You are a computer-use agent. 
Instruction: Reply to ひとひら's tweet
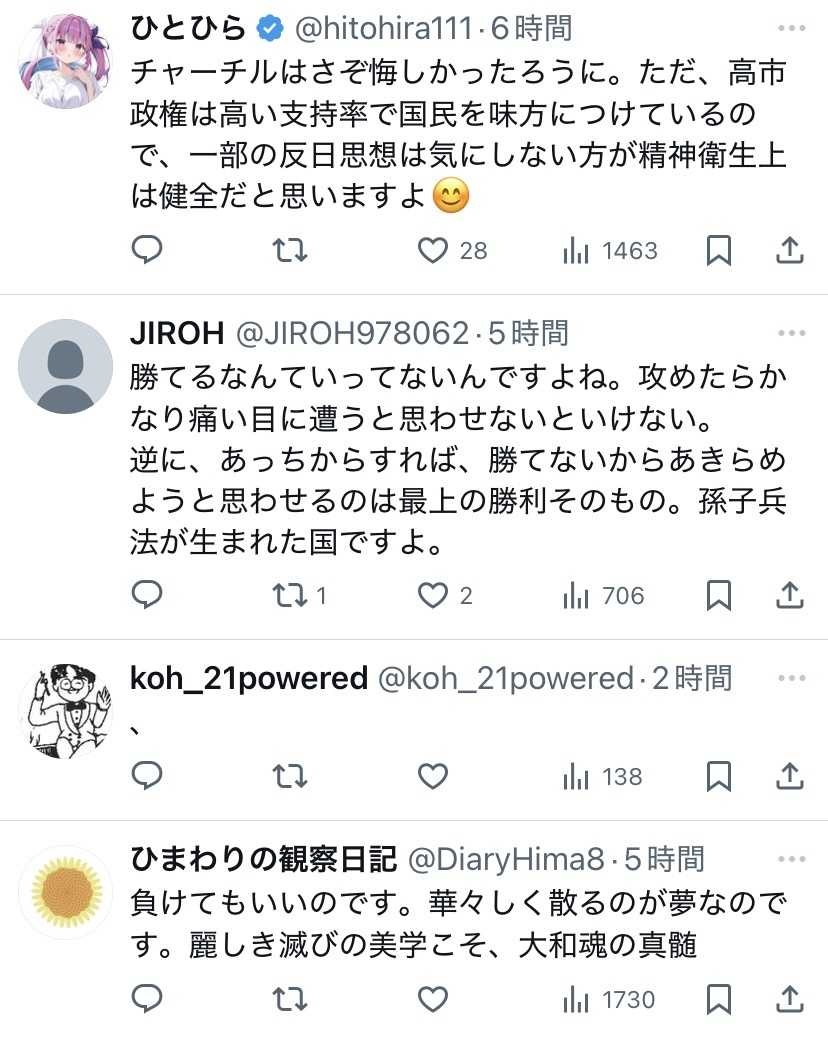point(147,250)
